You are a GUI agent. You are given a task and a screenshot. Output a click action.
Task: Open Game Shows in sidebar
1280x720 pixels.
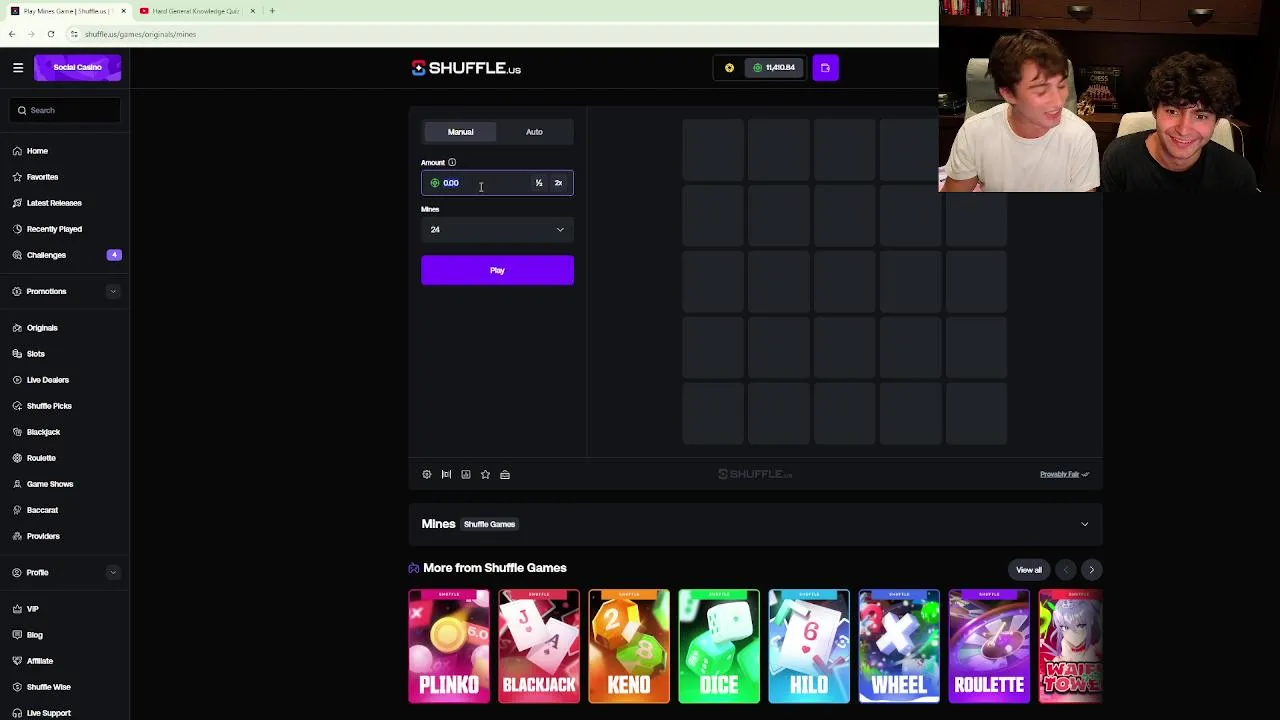coord(50,484)
